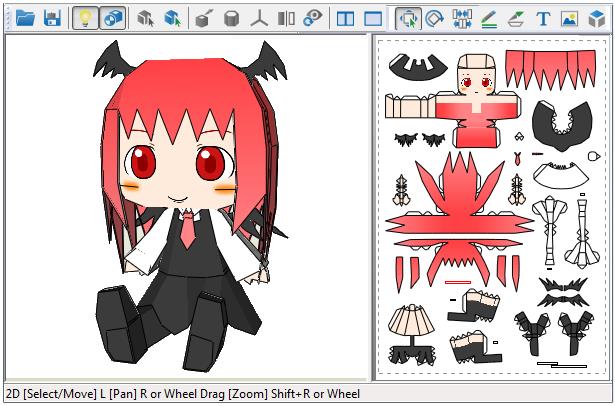The image size is (615, 406).
Task: Choose the Join/Disjoin faces tool
Action: 462,18
